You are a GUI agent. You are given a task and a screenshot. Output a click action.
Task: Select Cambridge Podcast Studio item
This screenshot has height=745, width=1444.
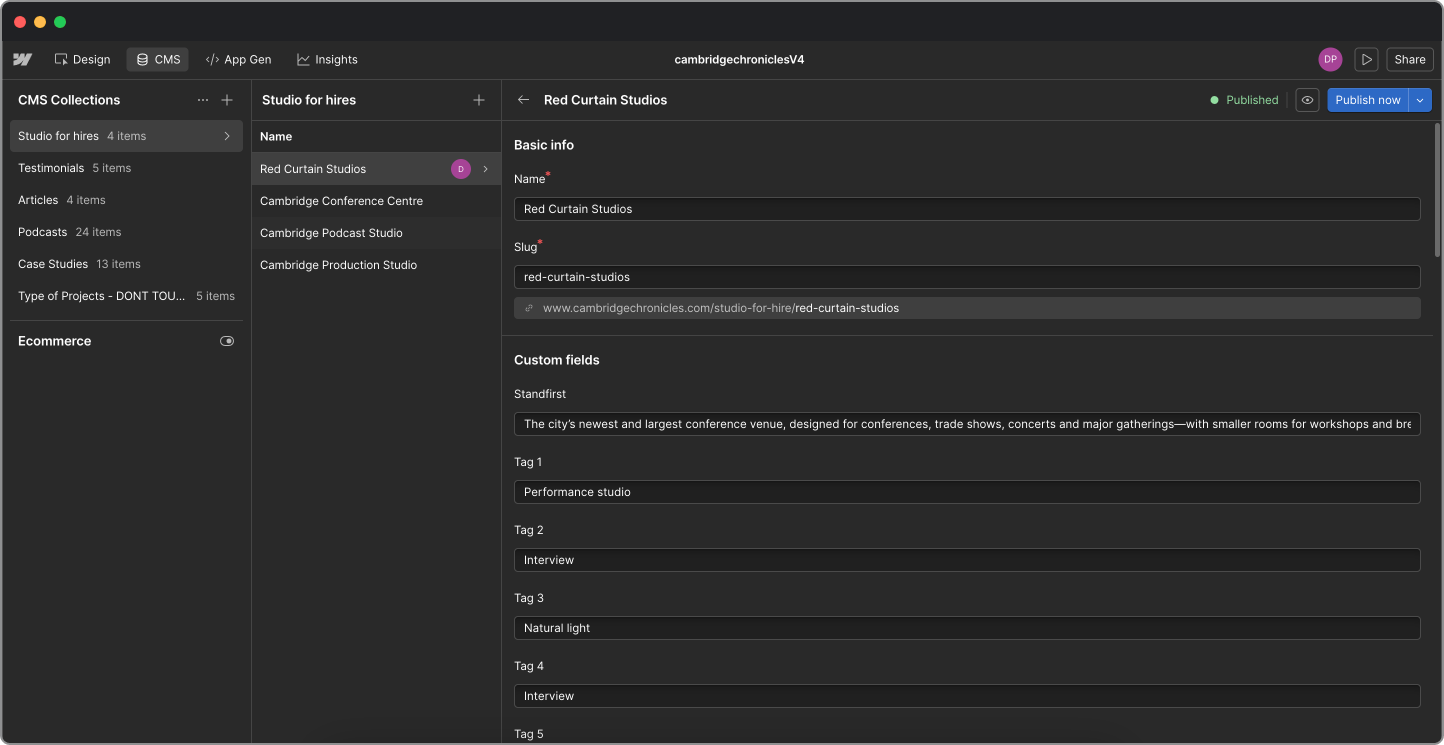(376, 233)
